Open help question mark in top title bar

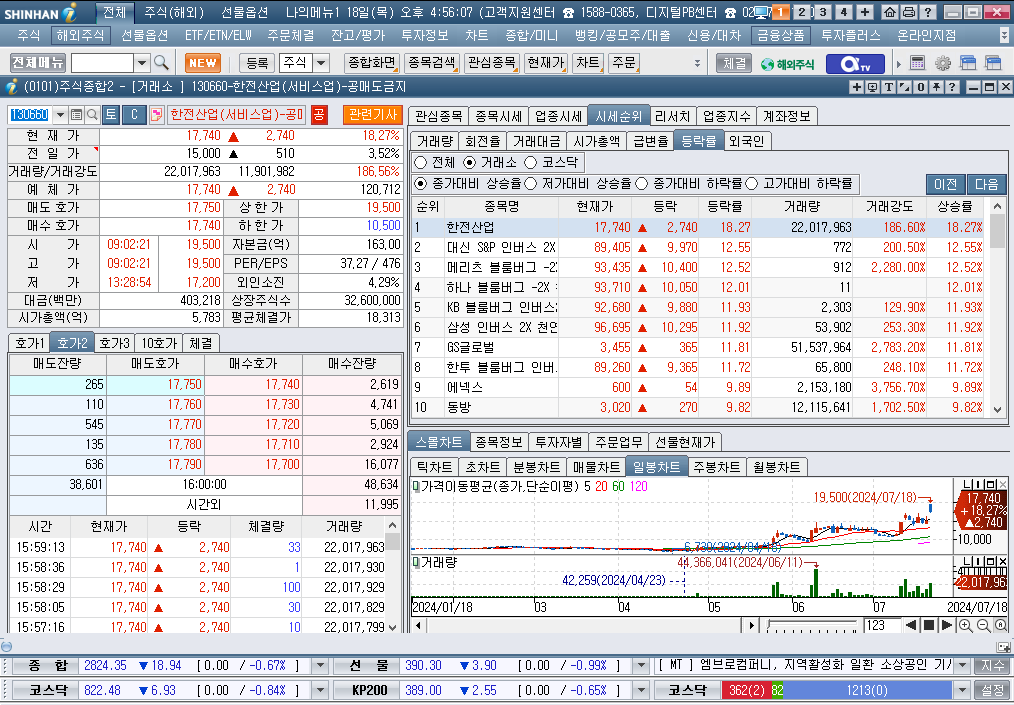click(x=927, y=12)
